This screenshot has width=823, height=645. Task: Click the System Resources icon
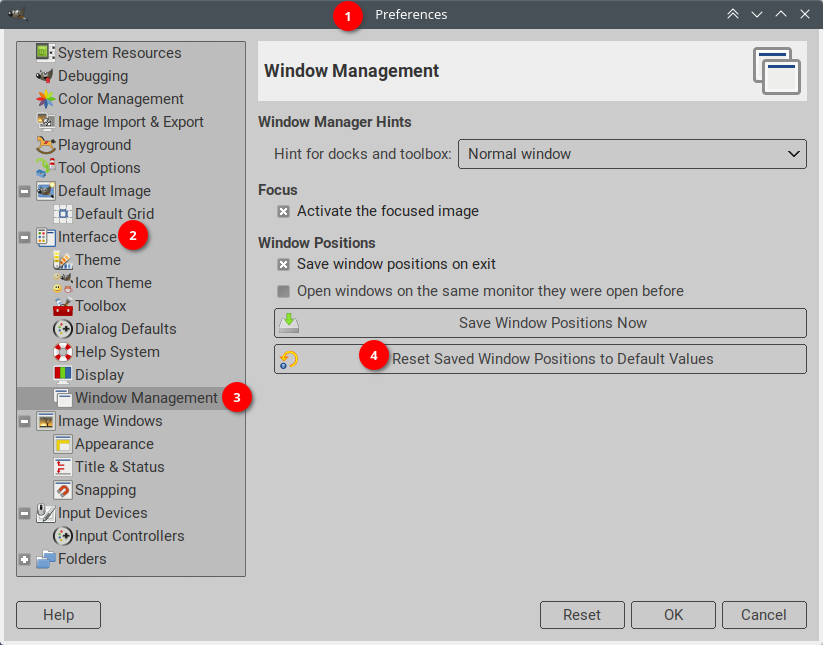tap(45, 52)
